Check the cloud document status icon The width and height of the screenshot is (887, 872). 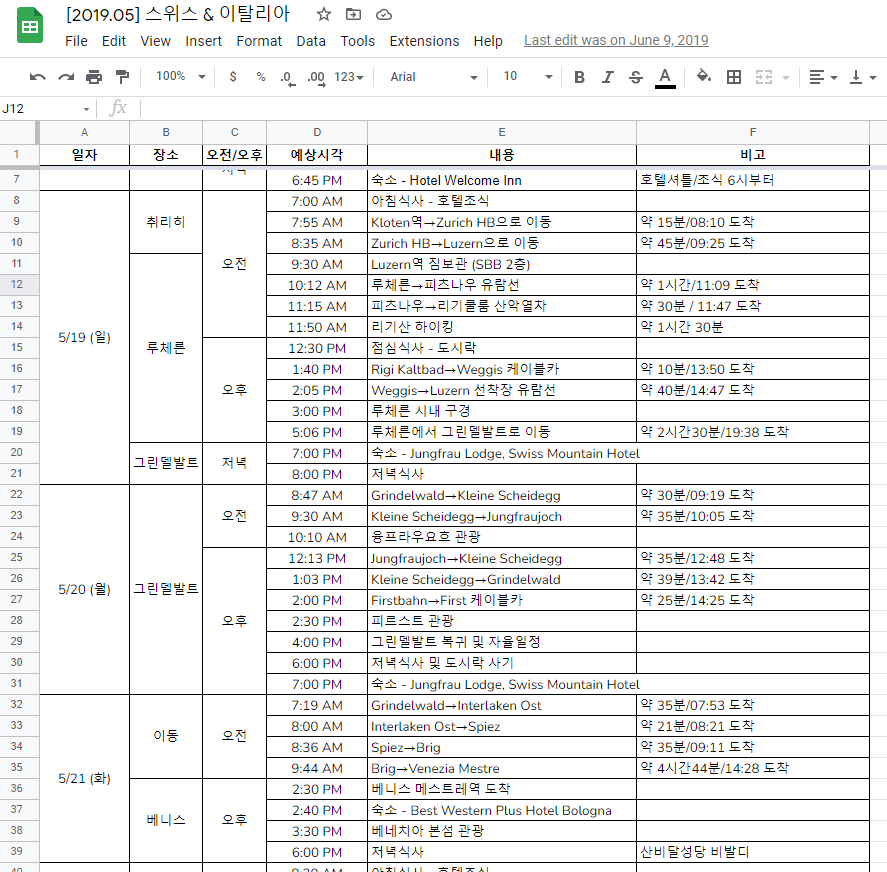coord(384,14)
